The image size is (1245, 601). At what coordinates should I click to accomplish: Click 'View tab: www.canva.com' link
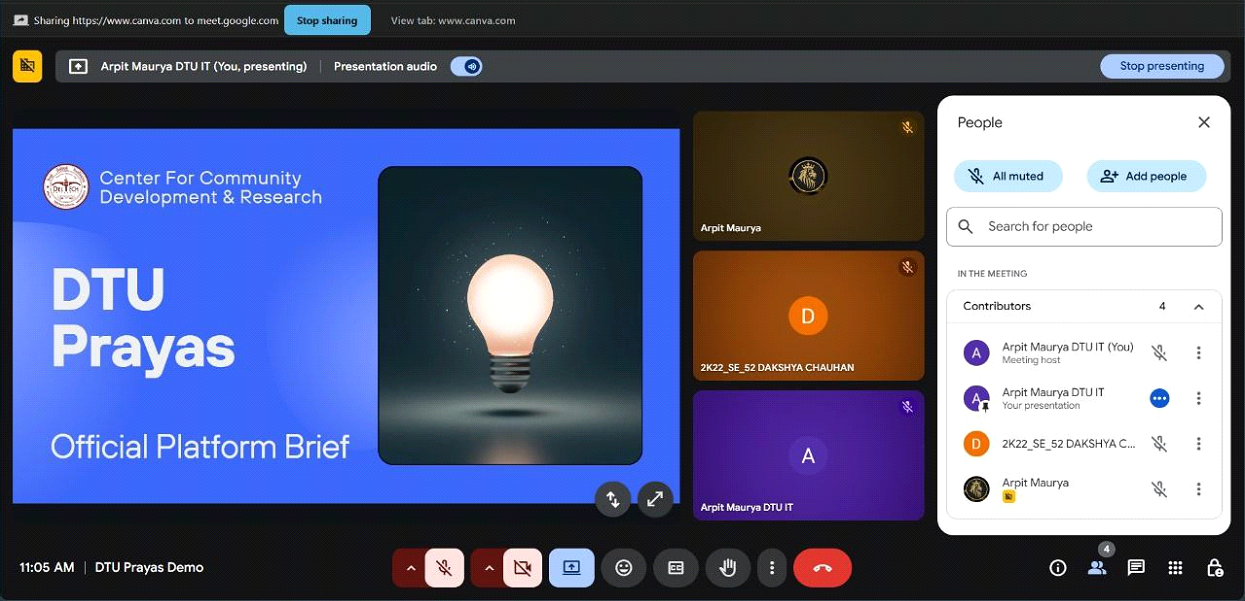point(453,20)
